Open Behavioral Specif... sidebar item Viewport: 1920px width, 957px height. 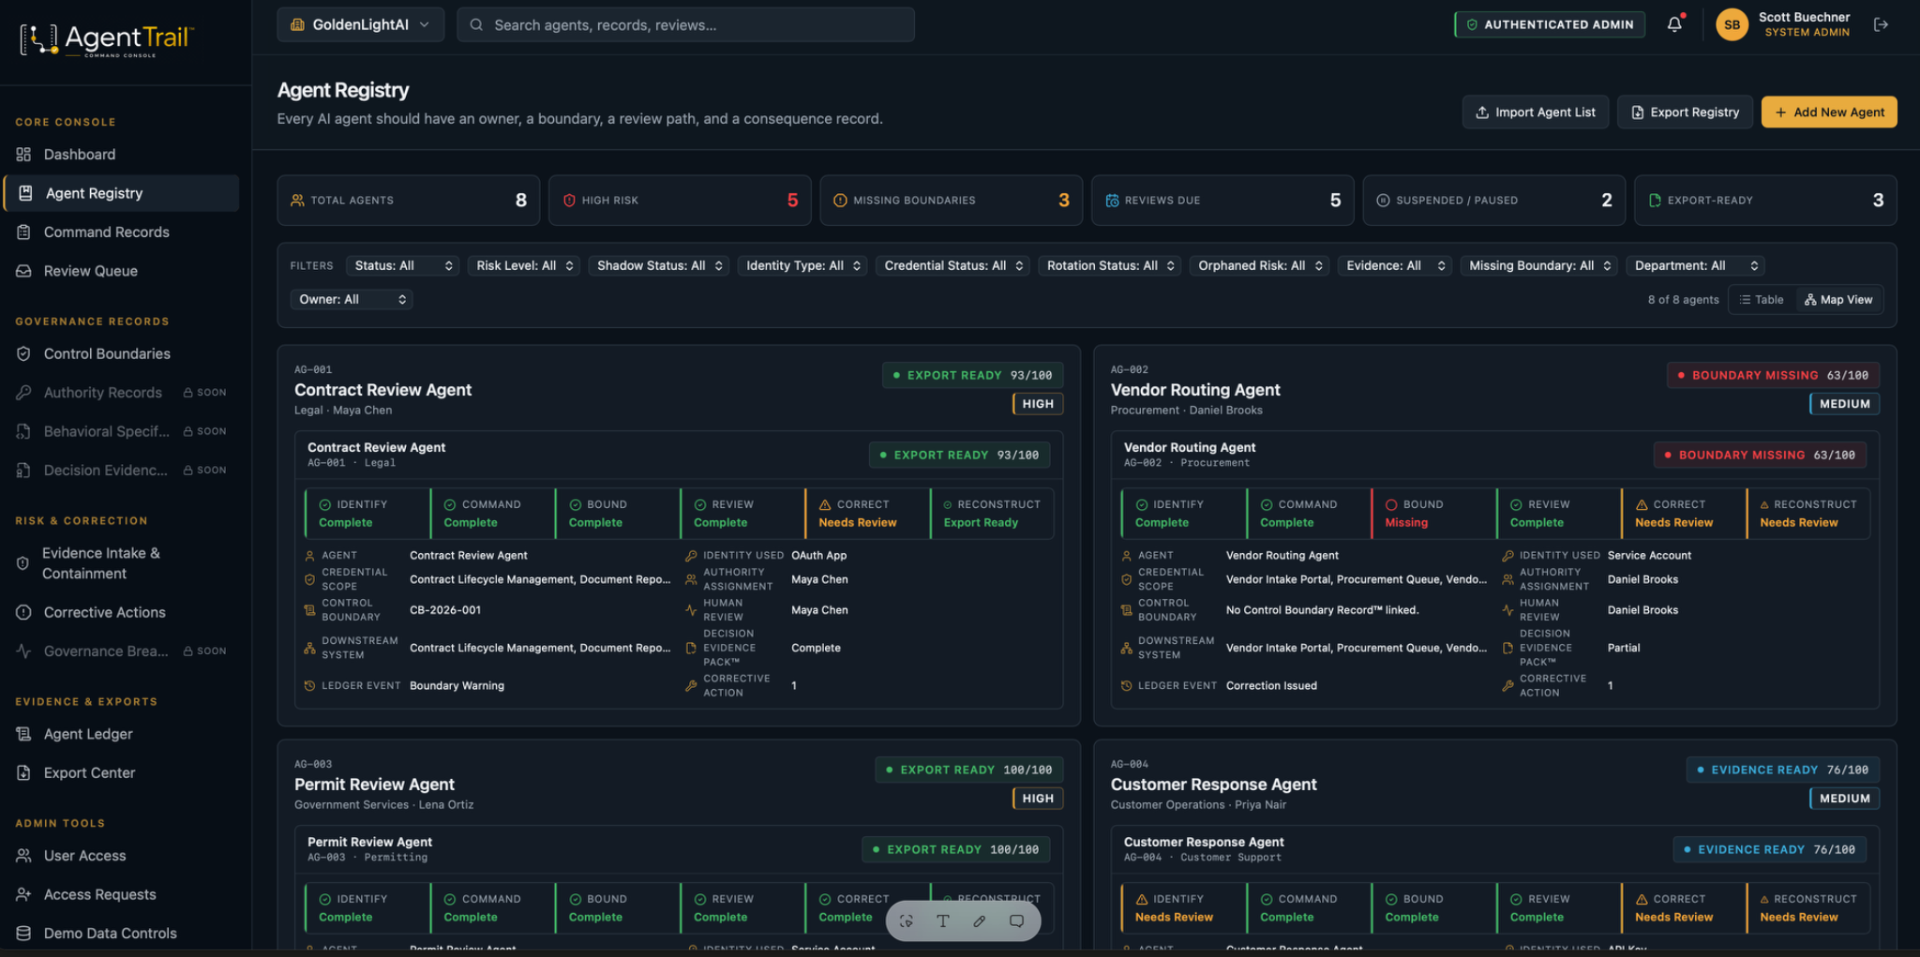click(x=121, y=432)
